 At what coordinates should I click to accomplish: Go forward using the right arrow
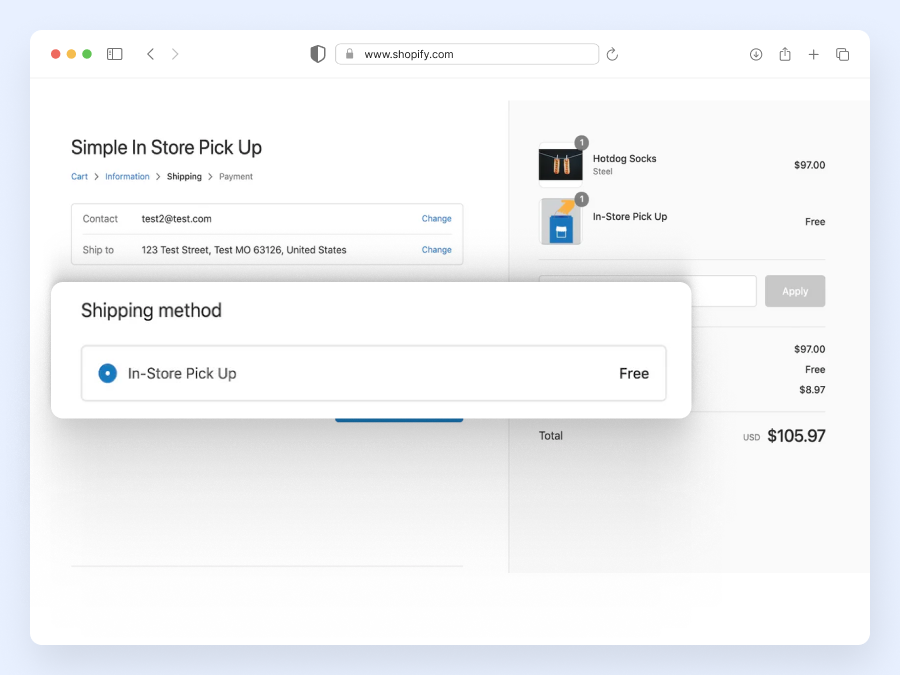pyautogui.click(x=175, y=54)
